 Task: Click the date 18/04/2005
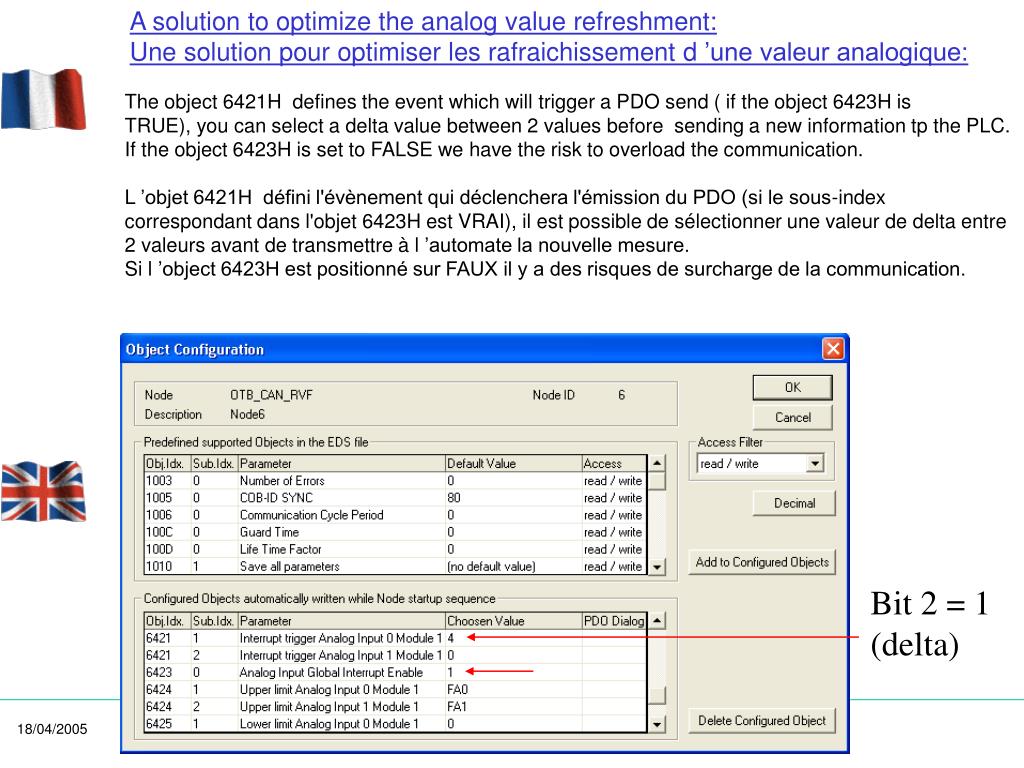coord(52,729)
